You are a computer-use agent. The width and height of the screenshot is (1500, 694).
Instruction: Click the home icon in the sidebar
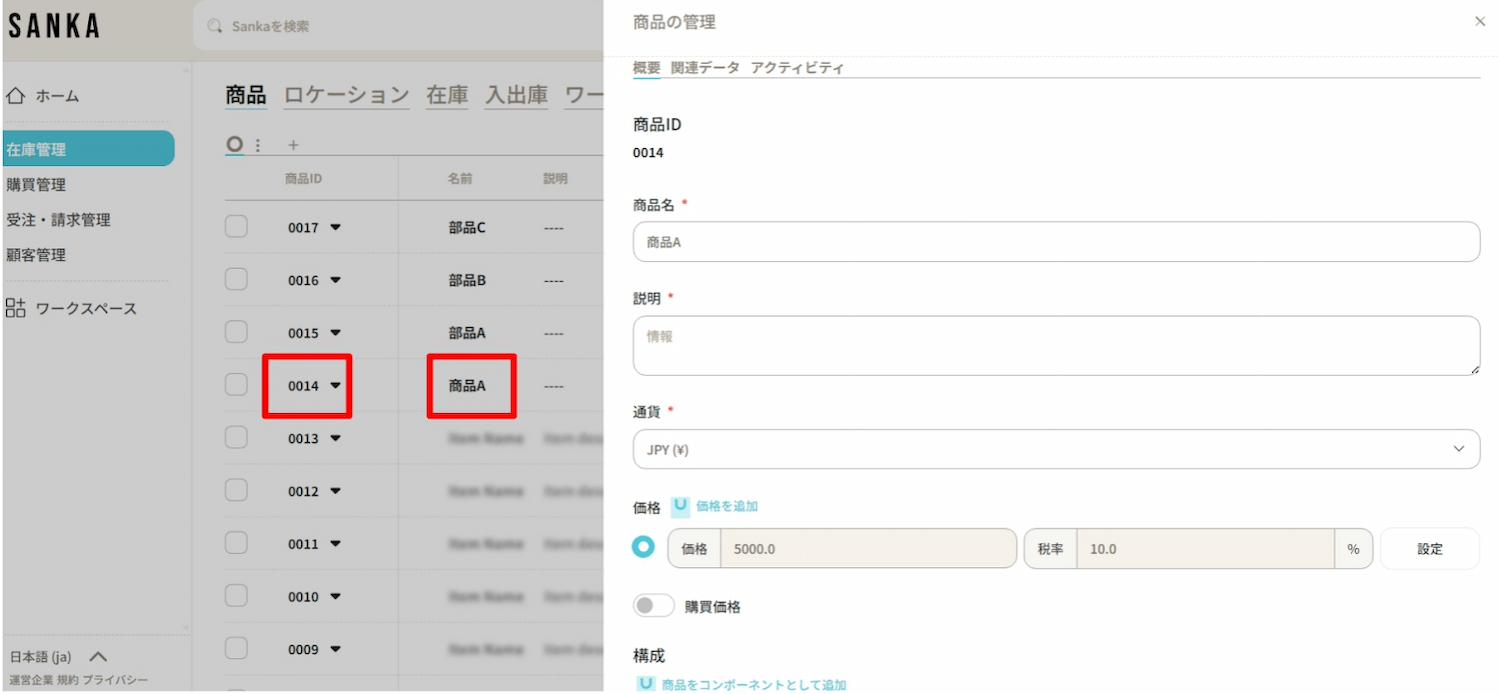pyautogui.click(x=16, y=96)
